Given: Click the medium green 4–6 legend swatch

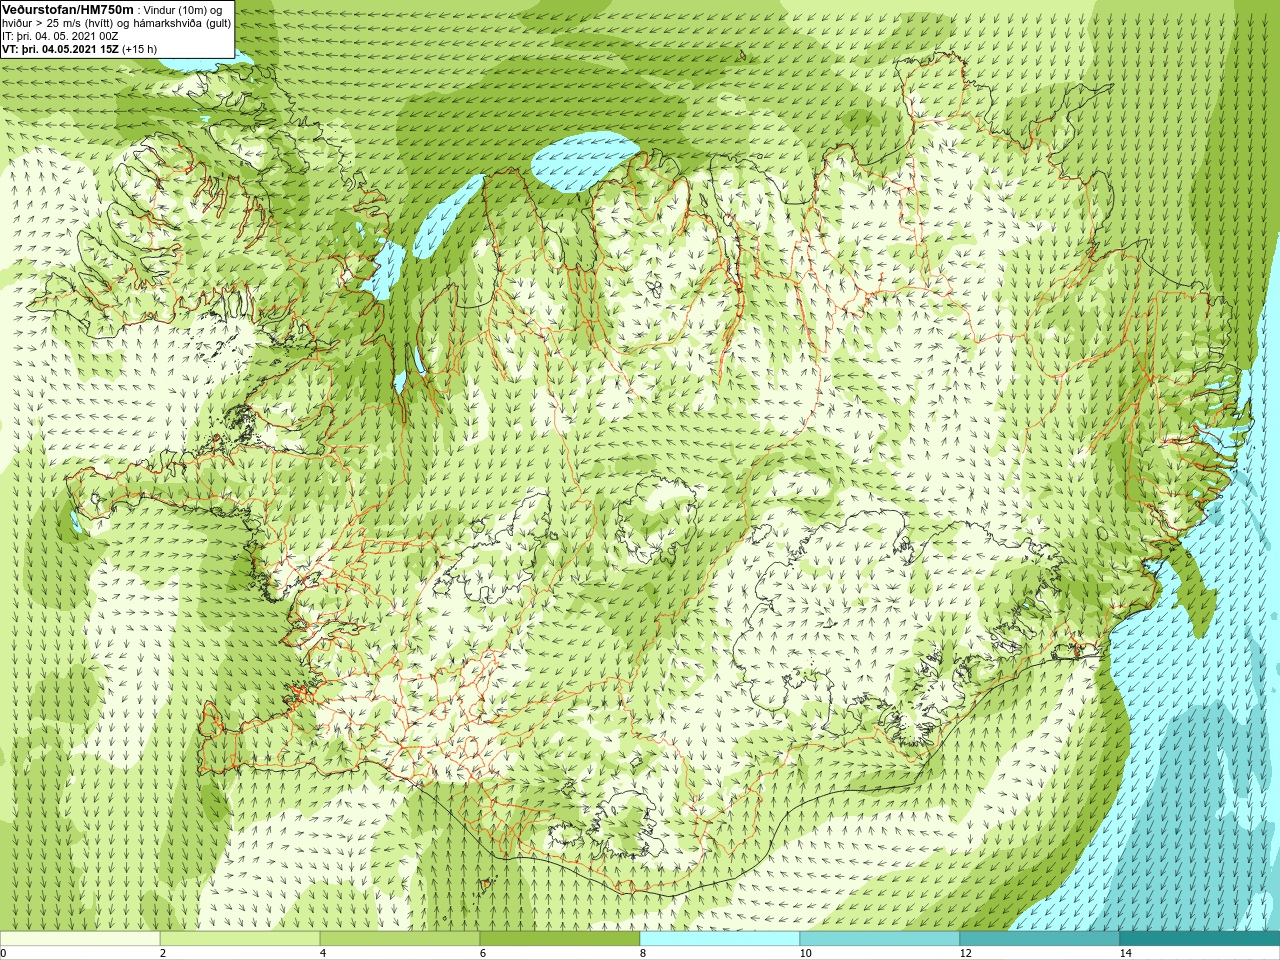Looking at the screenshot, I should click(400, 939).
